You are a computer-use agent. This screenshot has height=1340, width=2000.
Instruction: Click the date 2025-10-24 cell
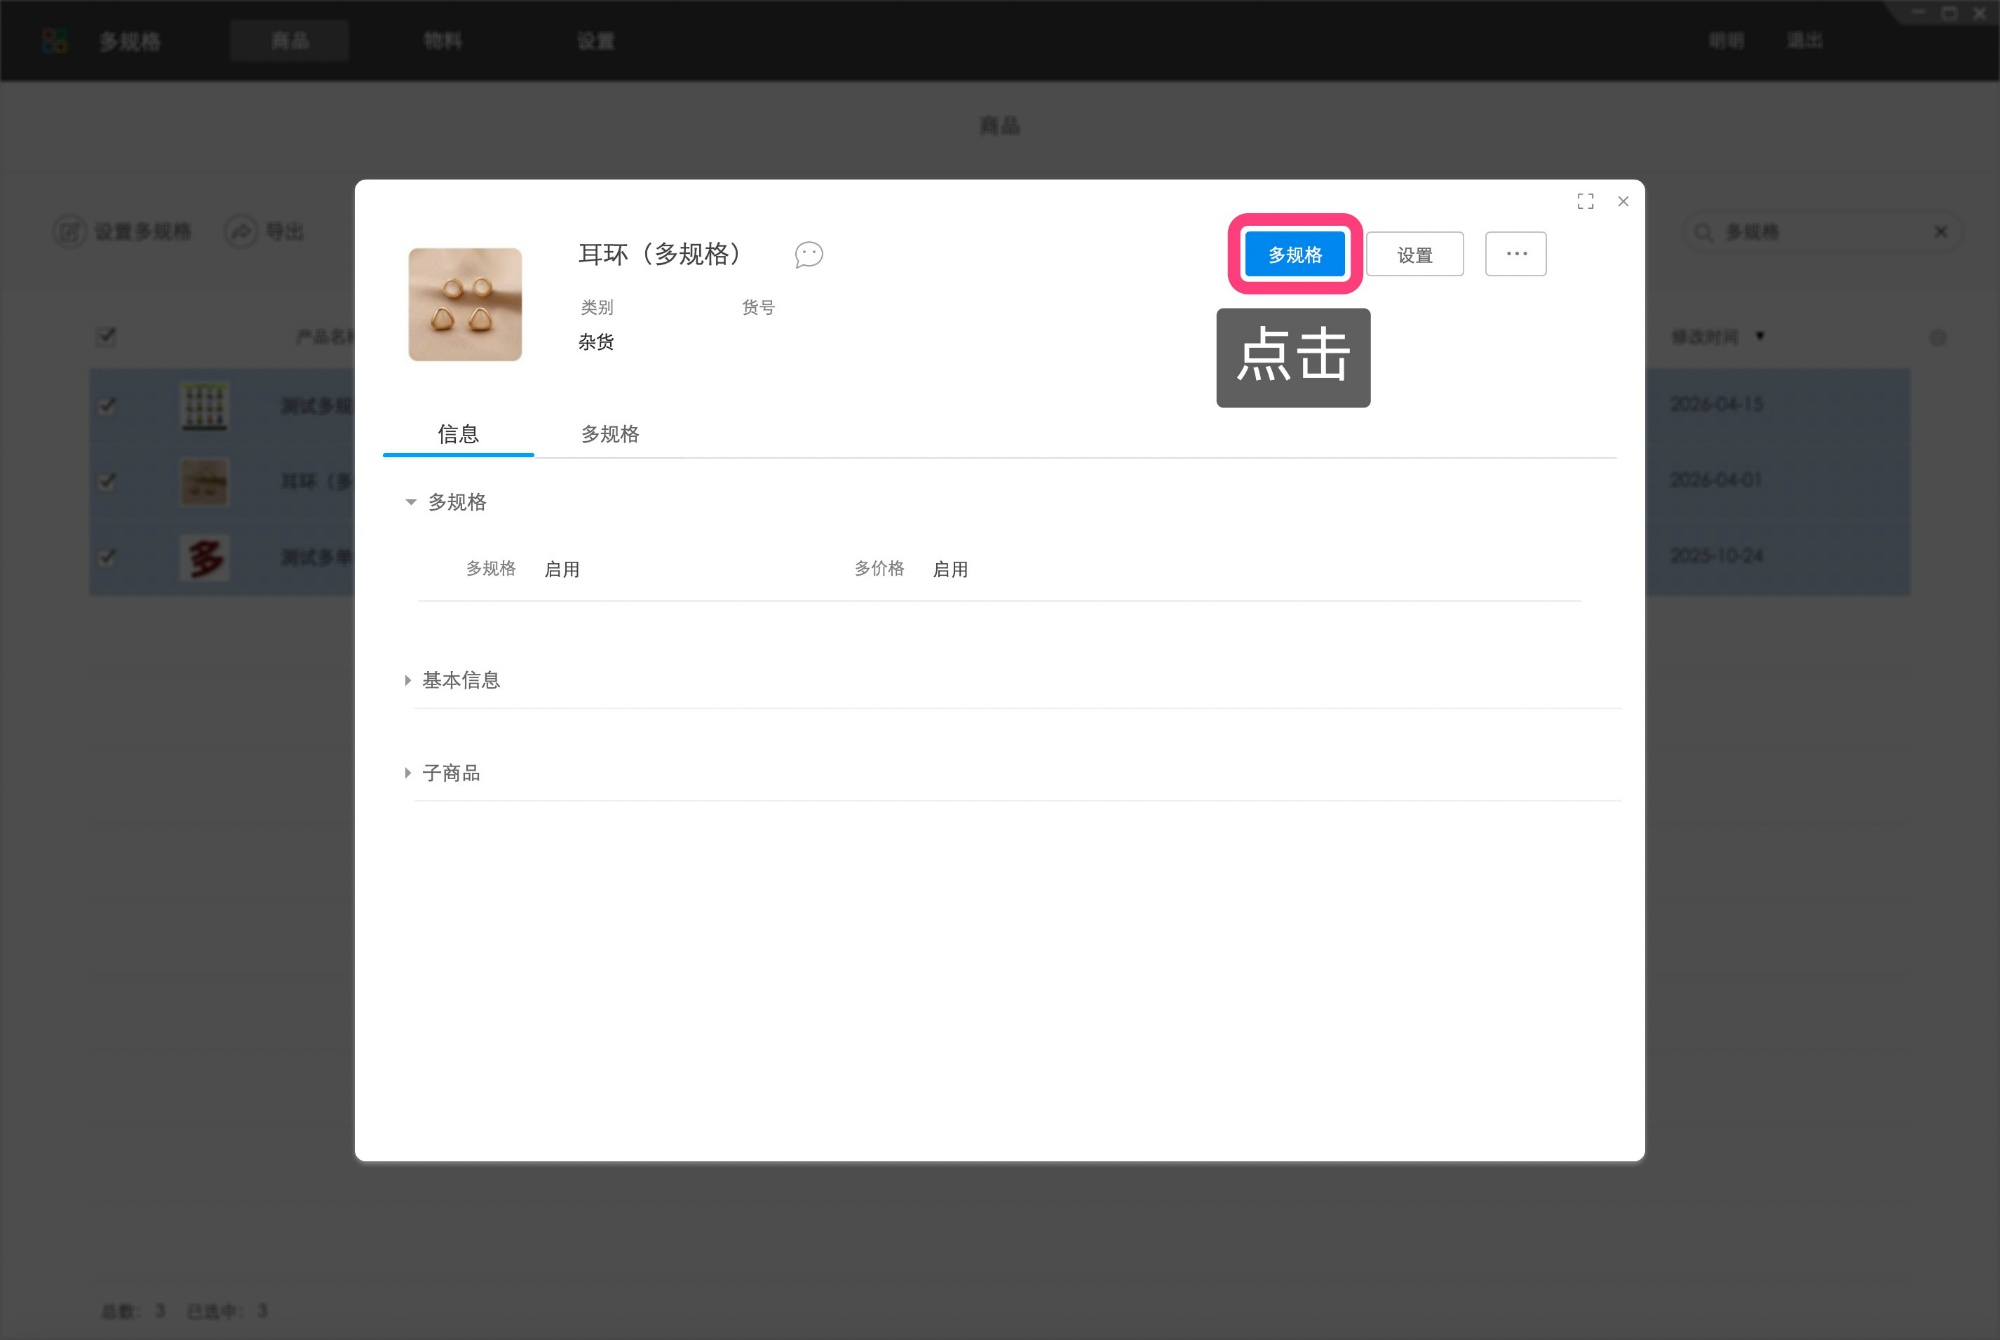coord(1717,556)
